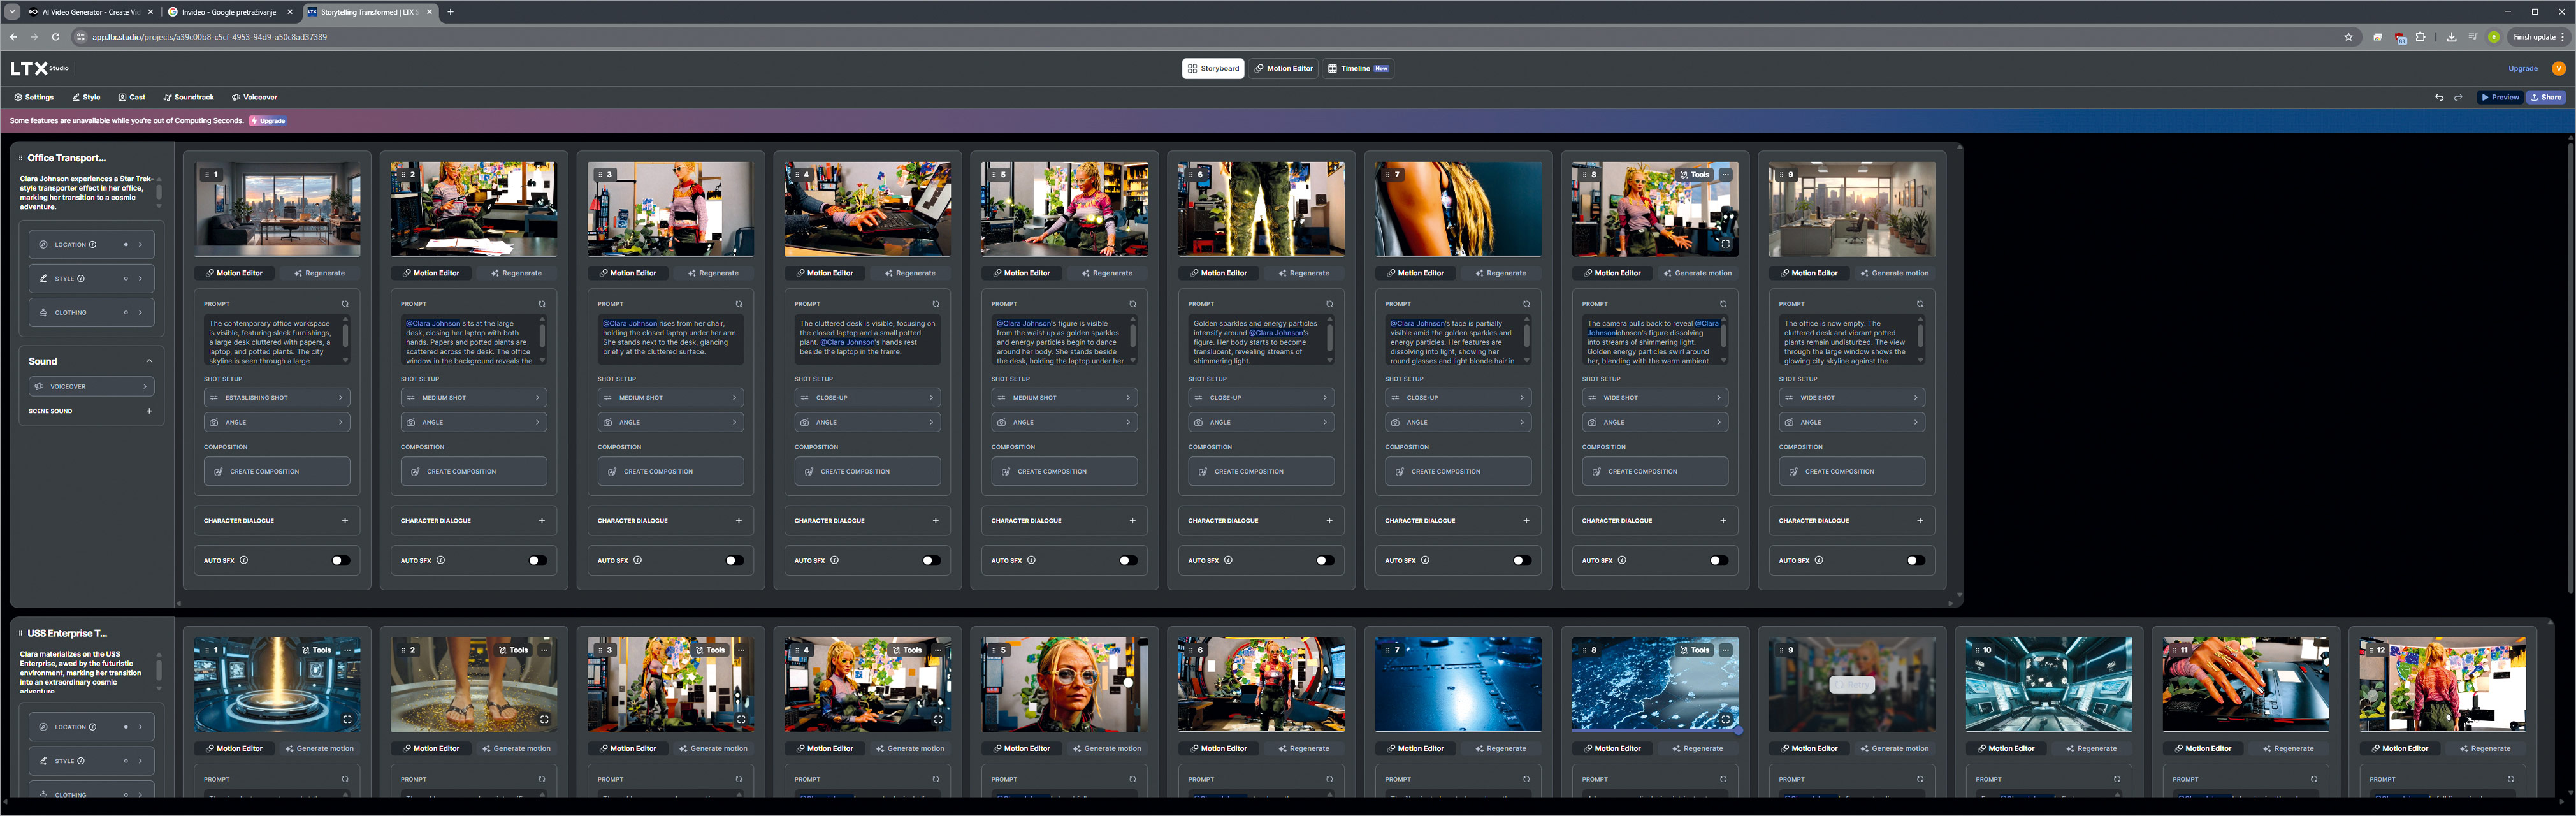Collapse the Sound section chevron
Image resolution: width=2576 pixels, height=816 pixels.
(149, 361)
